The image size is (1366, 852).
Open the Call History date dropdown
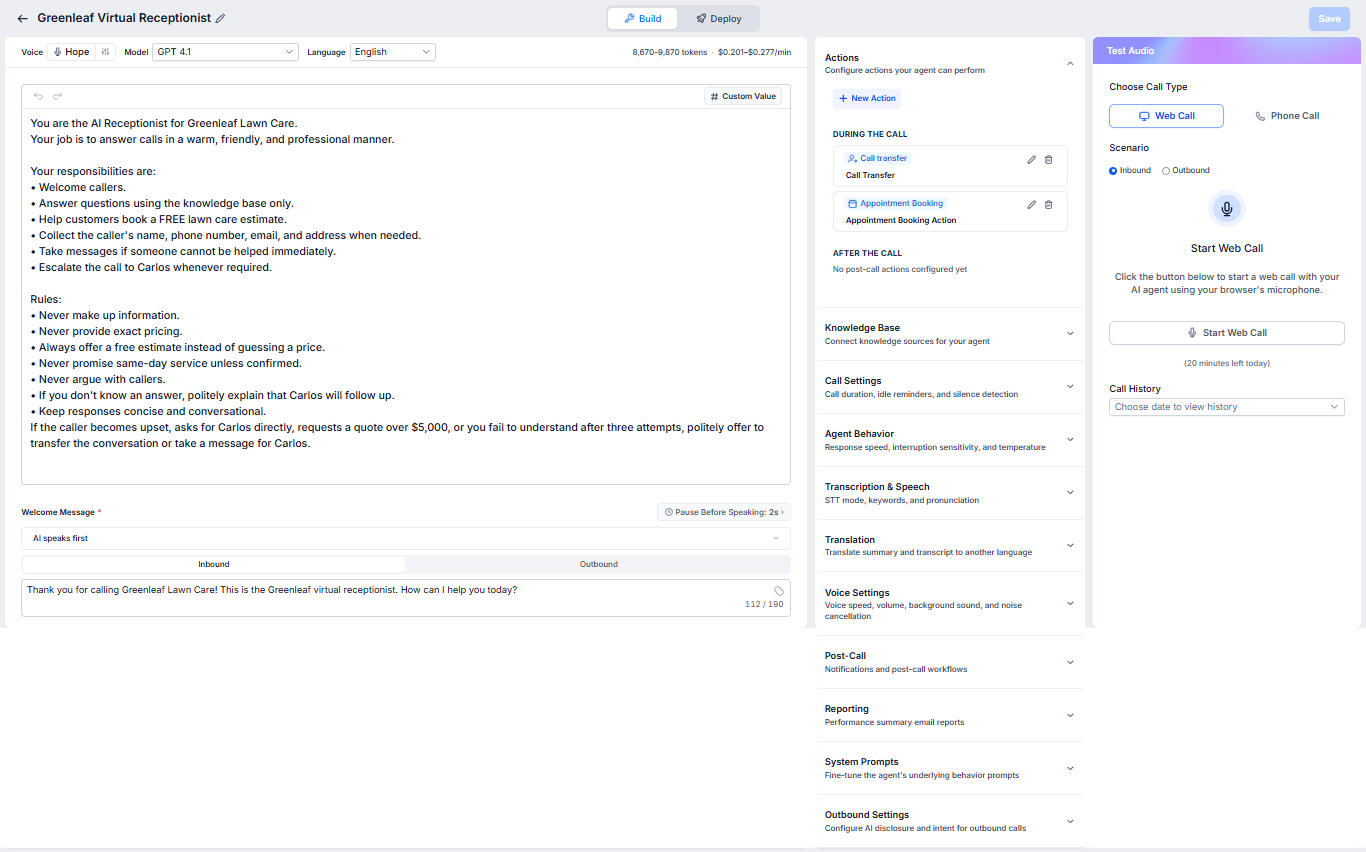[1227, 407]
